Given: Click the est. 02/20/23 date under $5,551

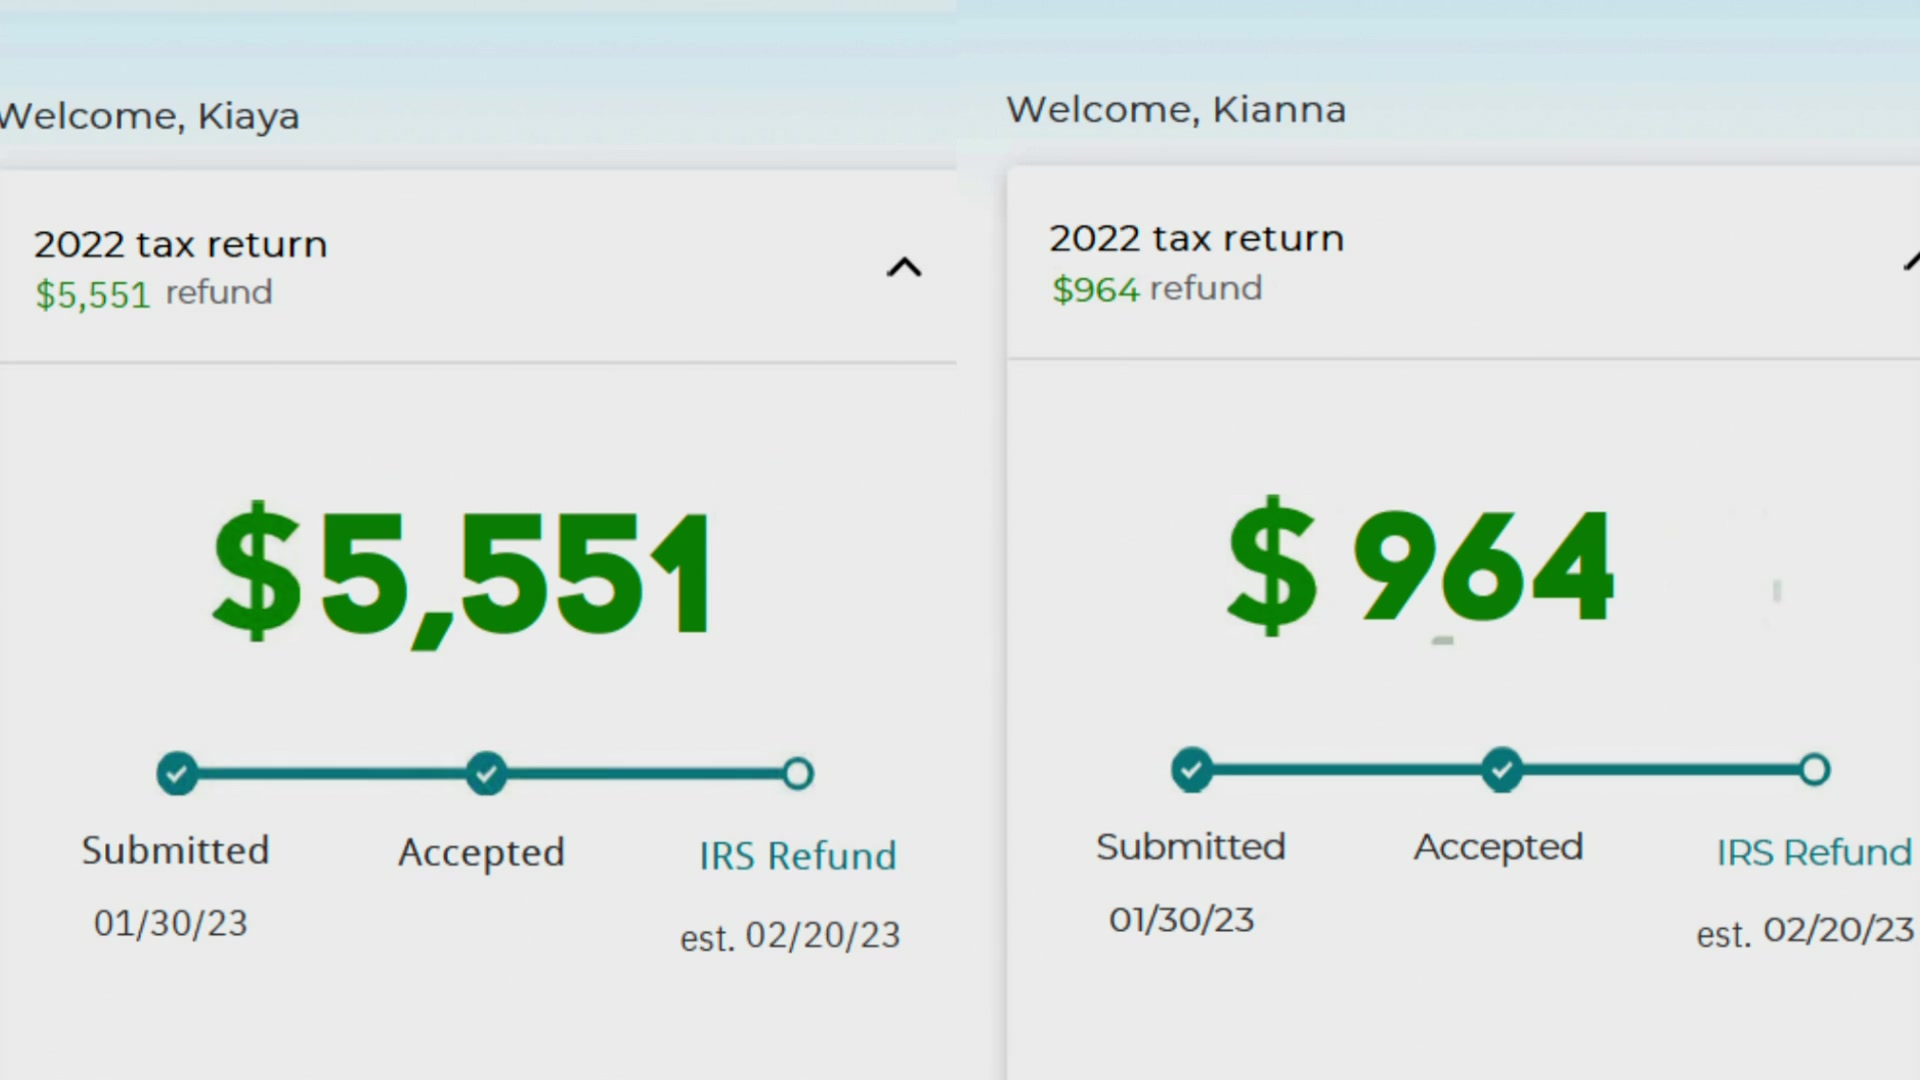Looking at the screenshot, I should (790, 936).
